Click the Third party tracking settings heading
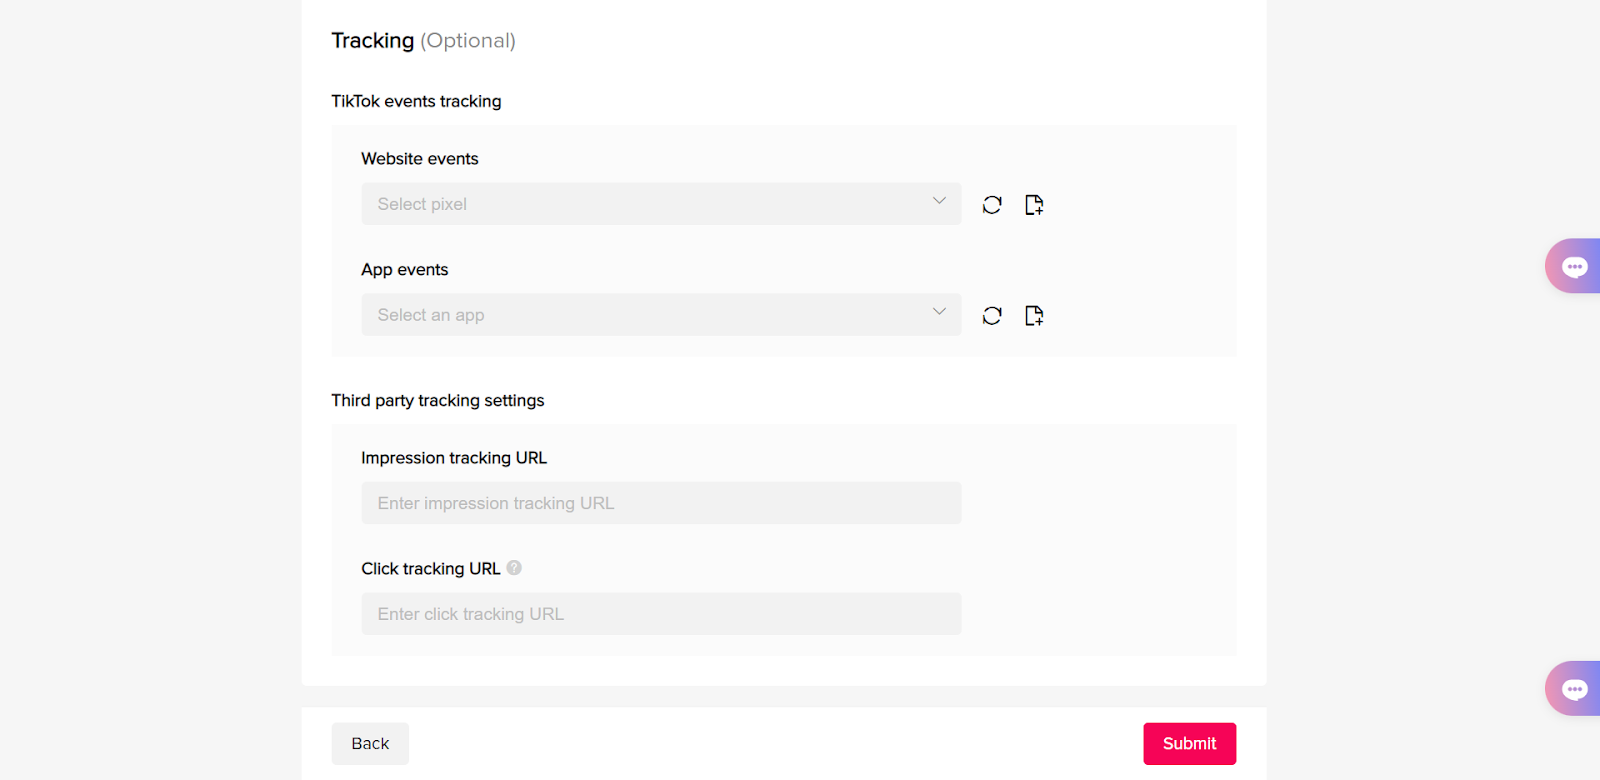The image size is (1600, 780). [x=437, y=400]
